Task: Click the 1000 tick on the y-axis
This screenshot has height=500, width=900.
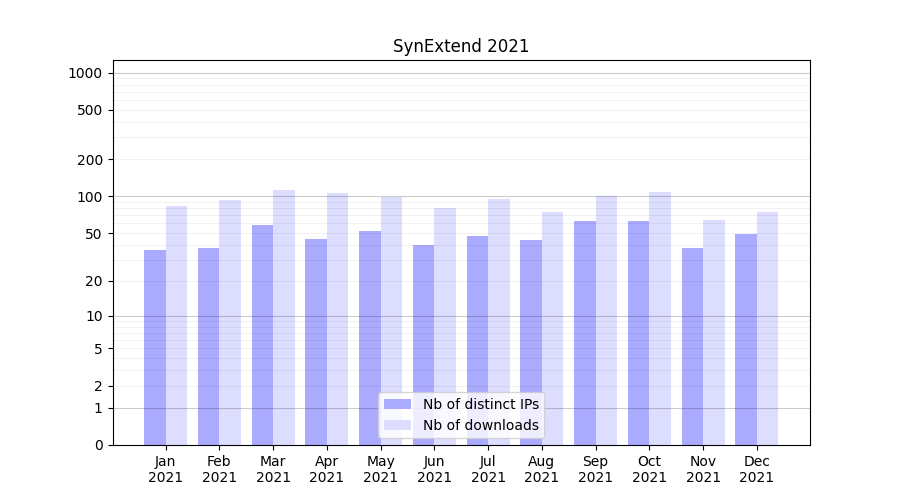Action: click(85, 73)
